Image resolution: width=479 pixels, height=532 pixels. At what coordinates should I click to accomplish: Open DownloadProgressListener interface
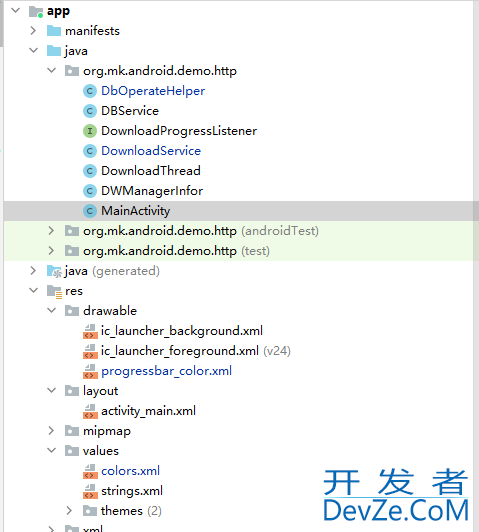pos(179,131)
